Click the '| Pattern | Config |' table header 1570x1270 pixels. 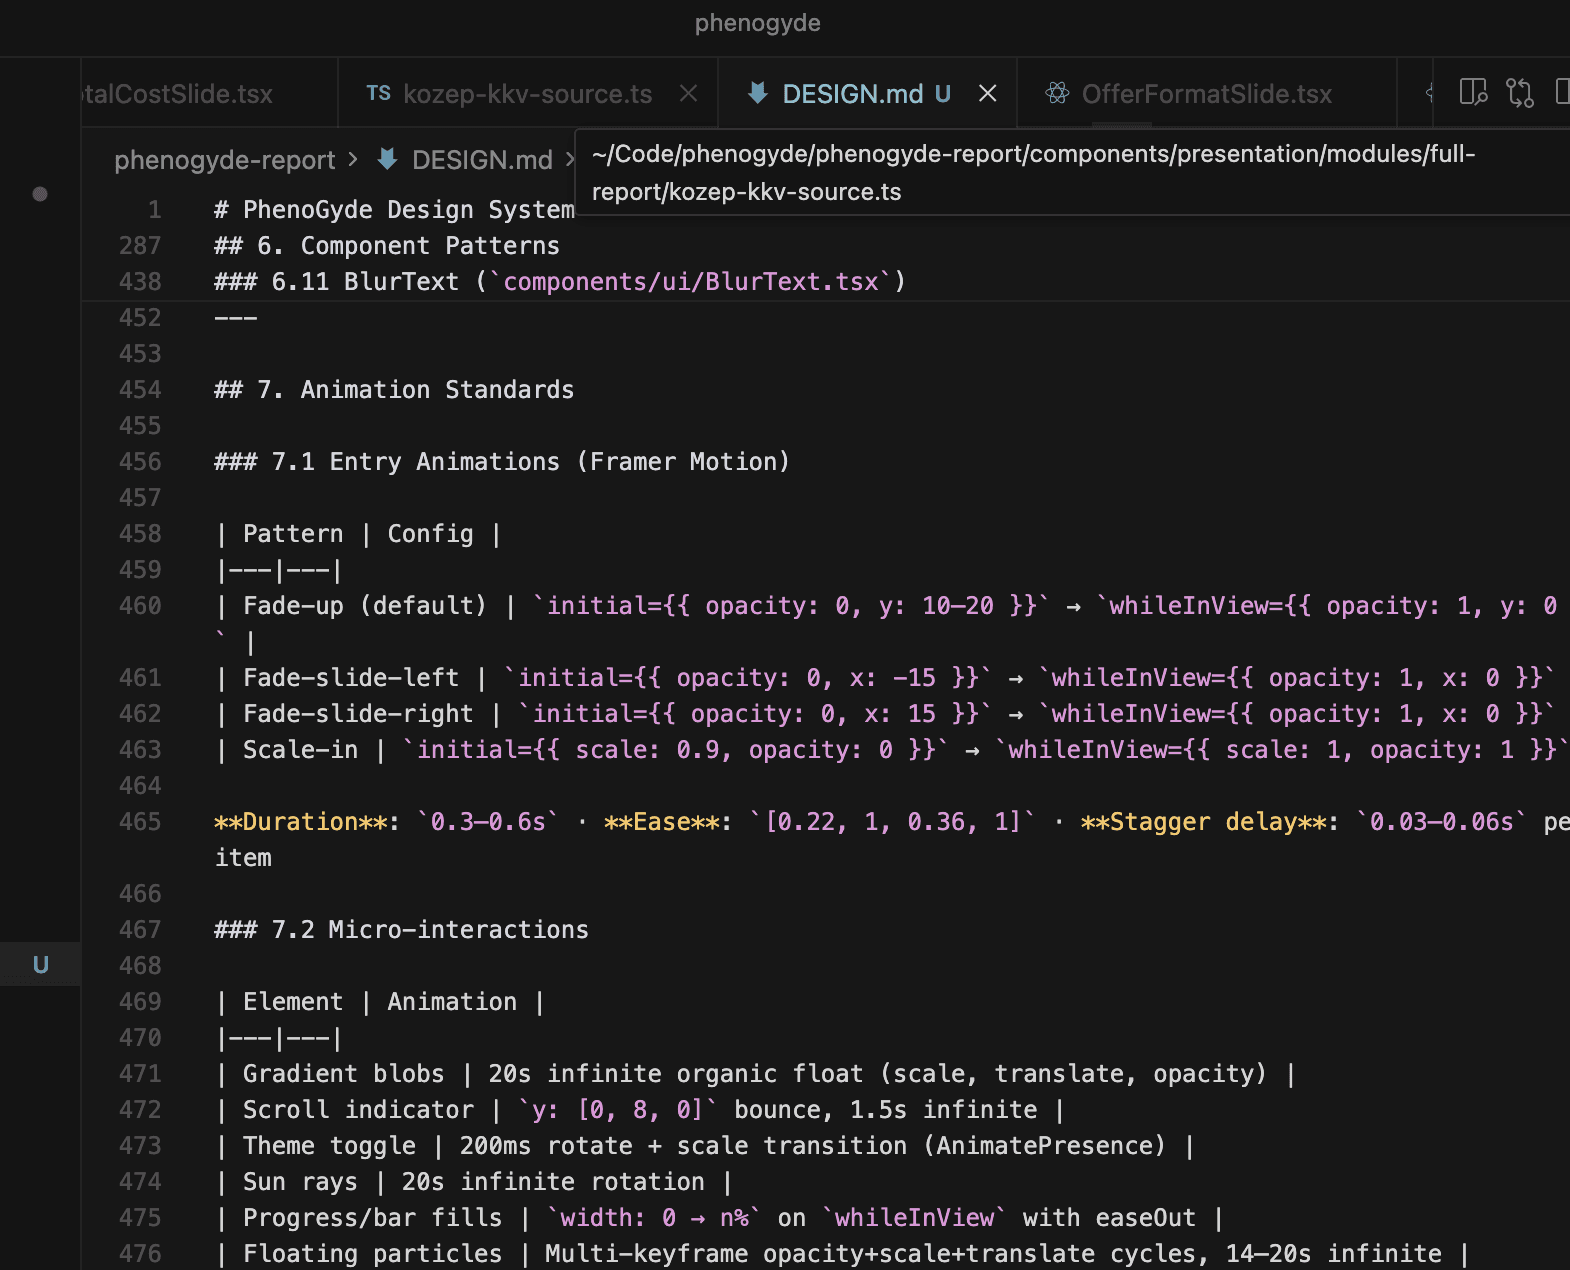[x=358, y=533]
